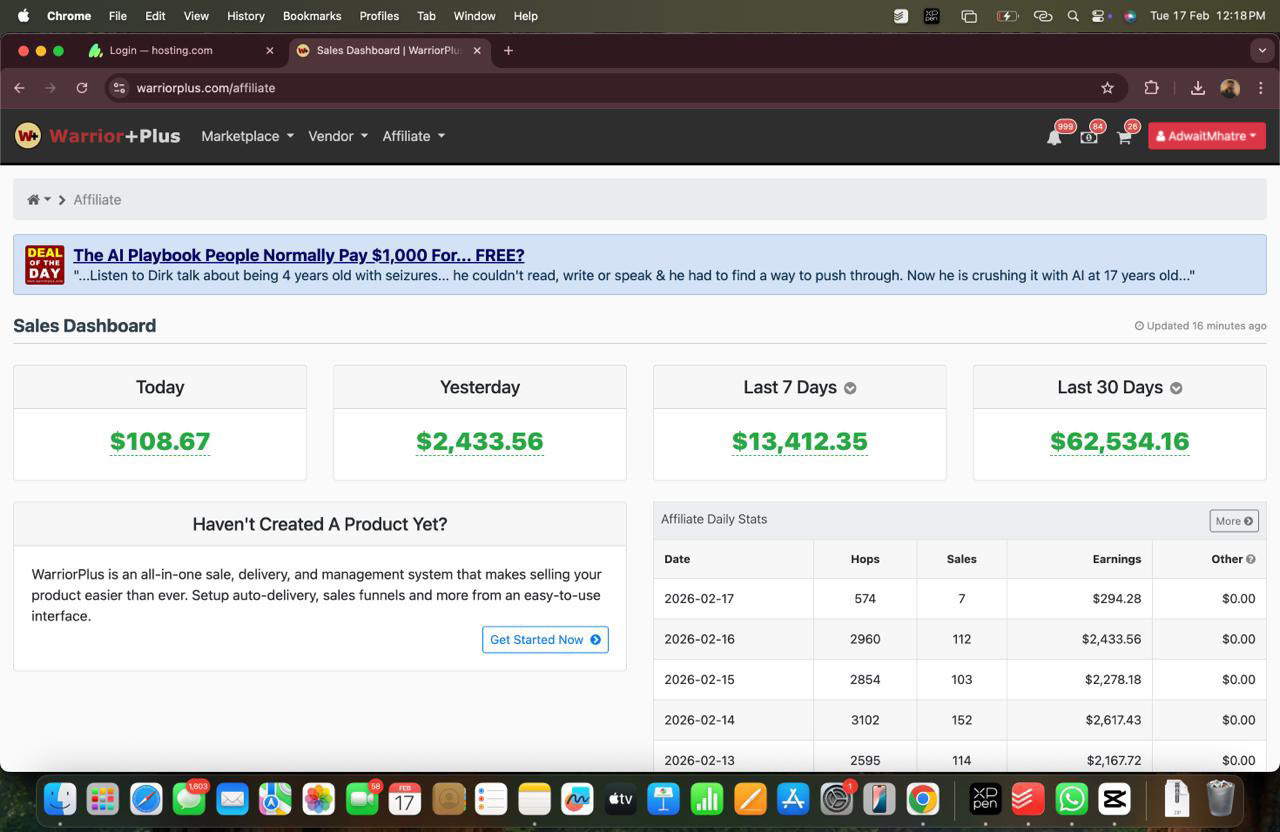
Task: Click the Deal of the Day badge
Action: pyautogui.click(x=44, y=265)
